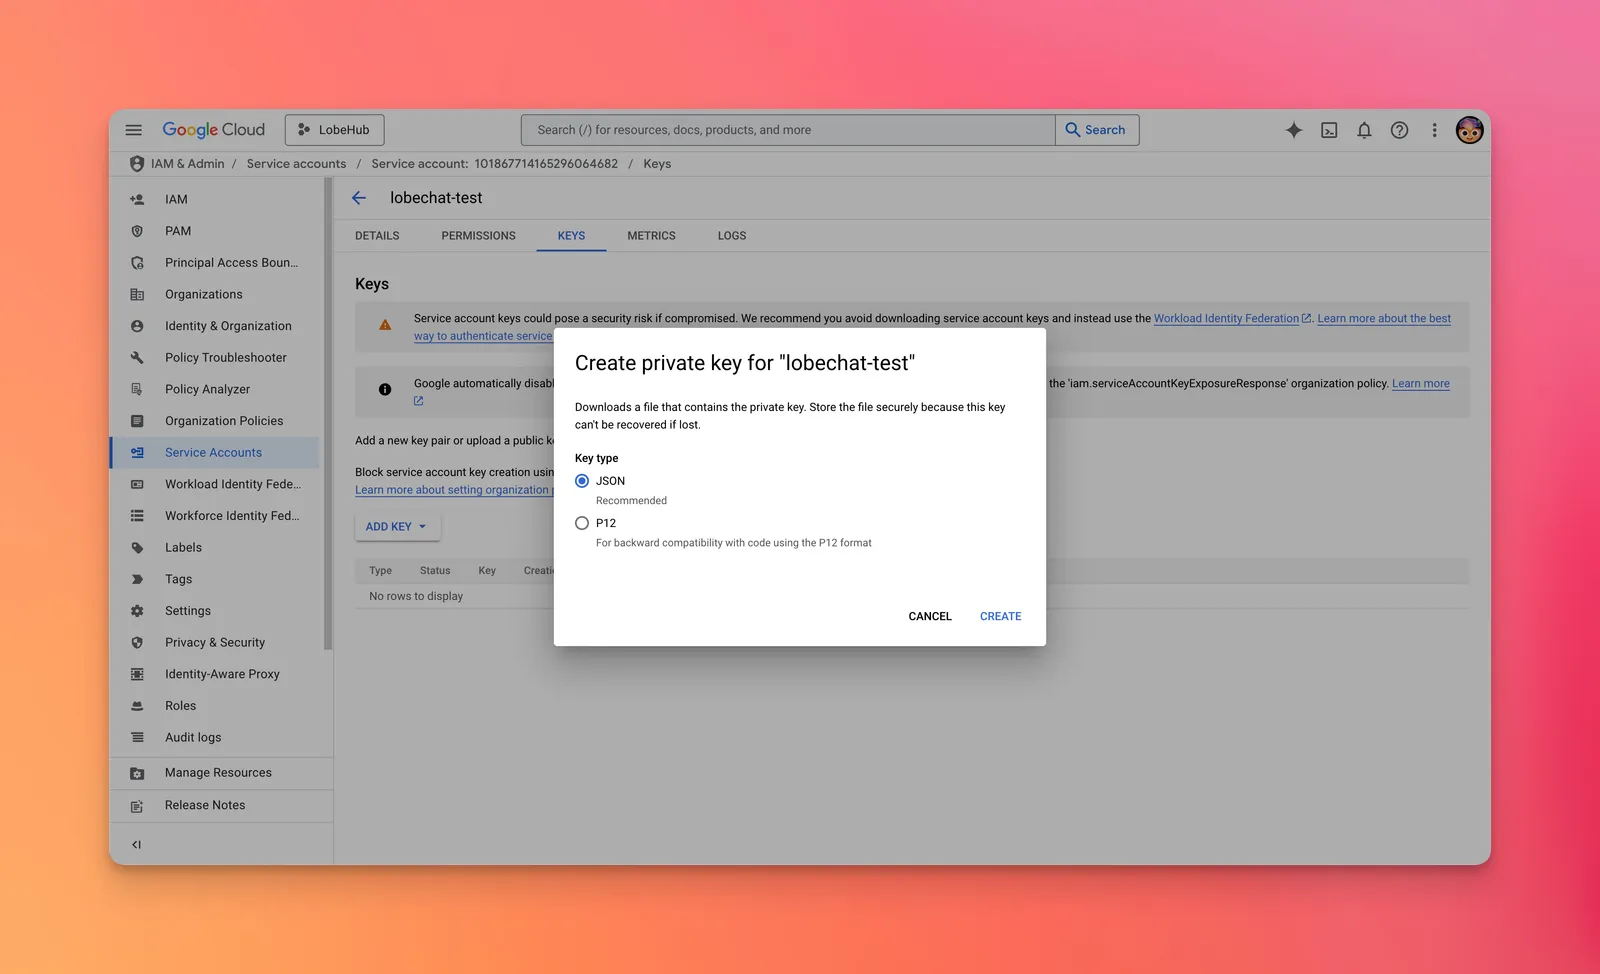
Task: Choose the P12 key type option
Action: click(x=582, y=523)
